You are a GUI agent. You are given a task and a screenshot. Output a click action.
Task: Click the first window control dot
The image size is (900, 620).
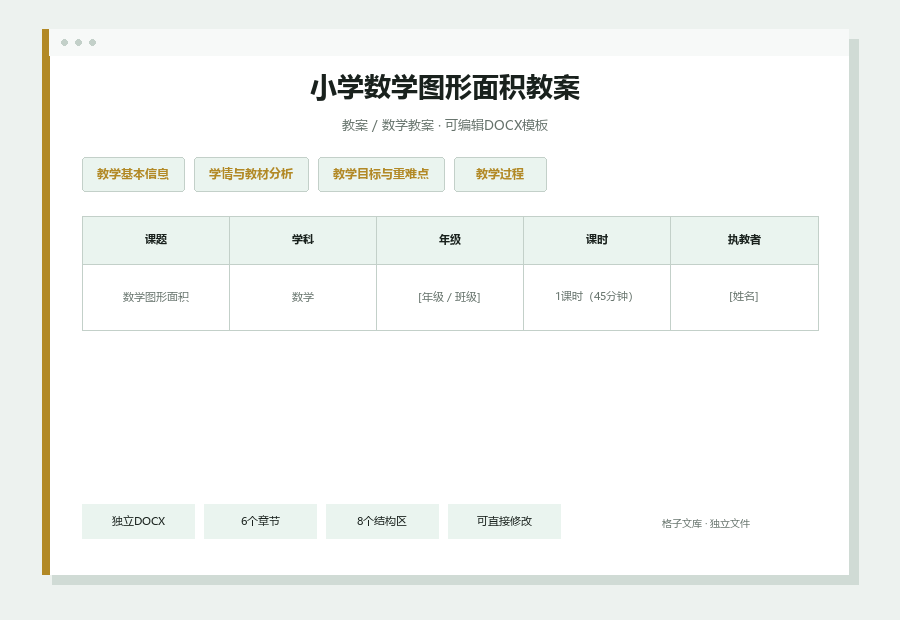click(64, 42)
